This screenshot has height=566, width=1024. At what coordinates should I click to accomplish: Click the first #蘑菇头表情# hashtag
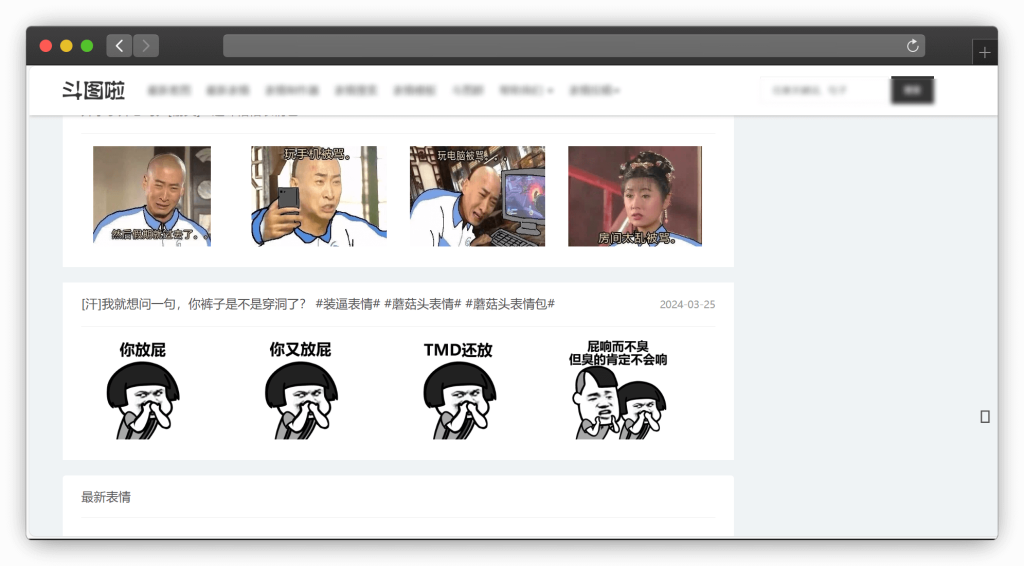pos(423,304)
